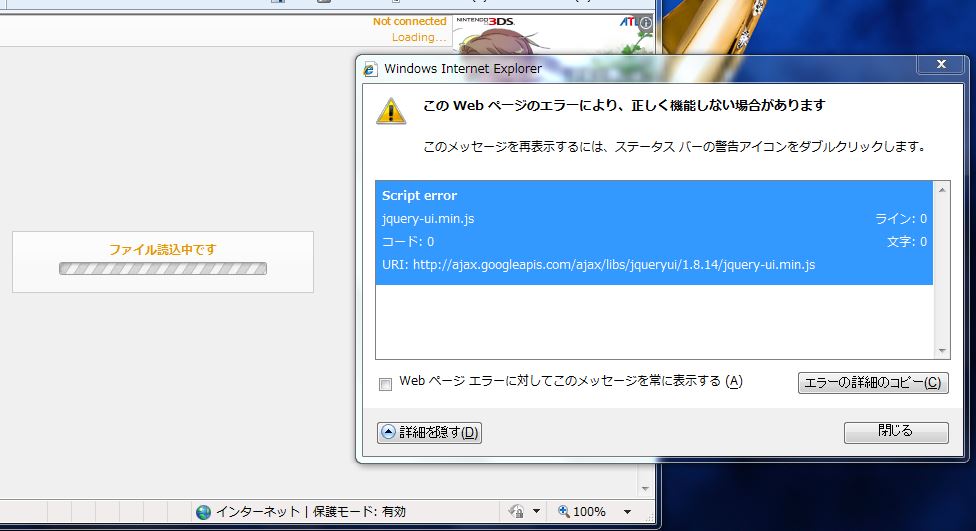Click the yellow warning triangle icon
The width and height of the screenshot is (976, 531).
click(x=391, y=111)
